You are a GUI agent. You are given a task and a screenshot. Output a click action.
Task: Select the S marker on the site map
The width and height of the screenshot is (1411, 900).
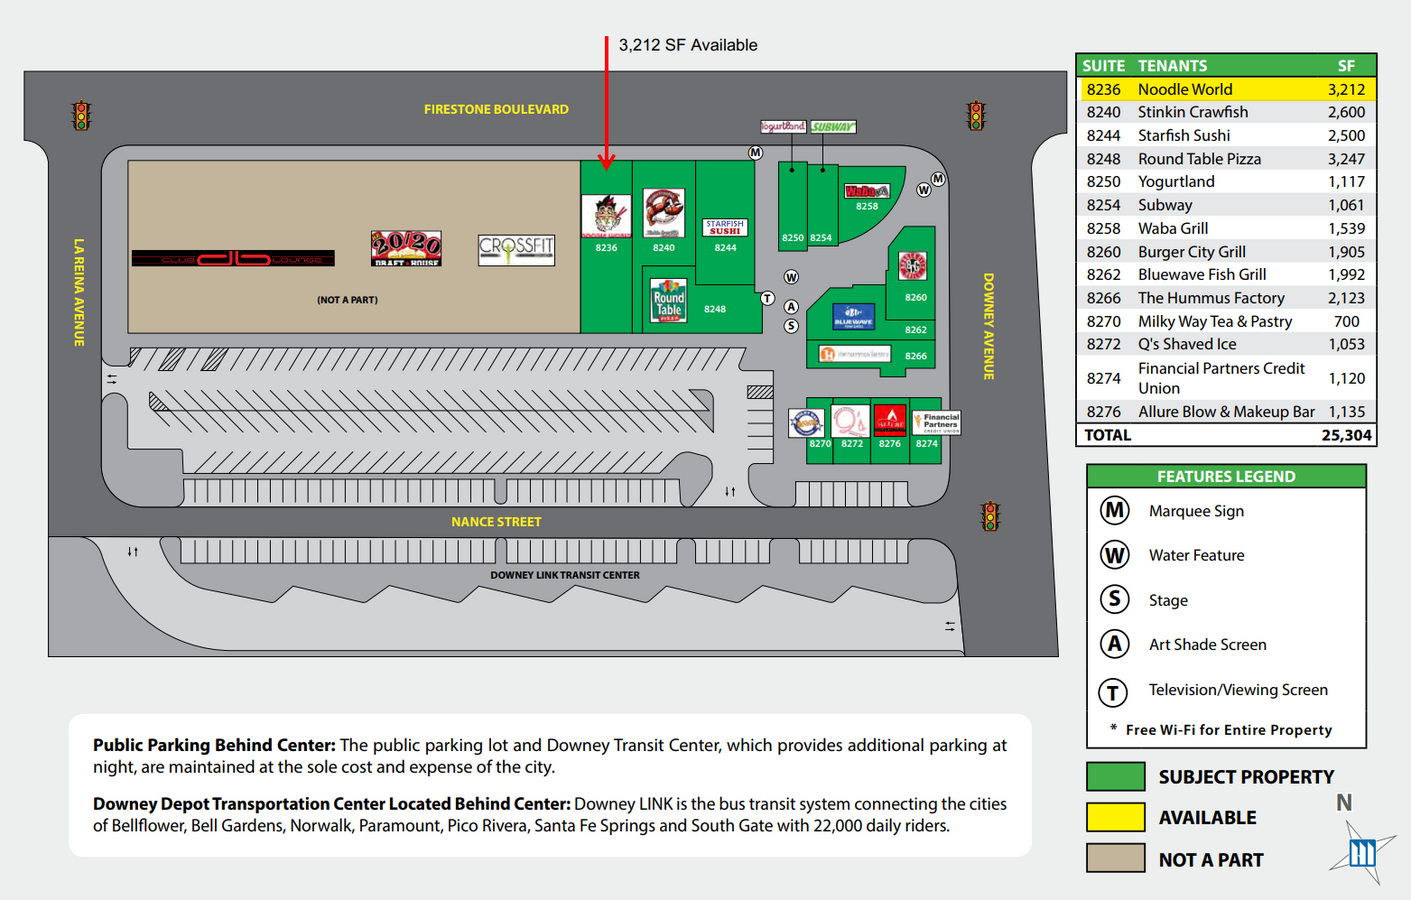pyautogui.click(x=791, y=326)
